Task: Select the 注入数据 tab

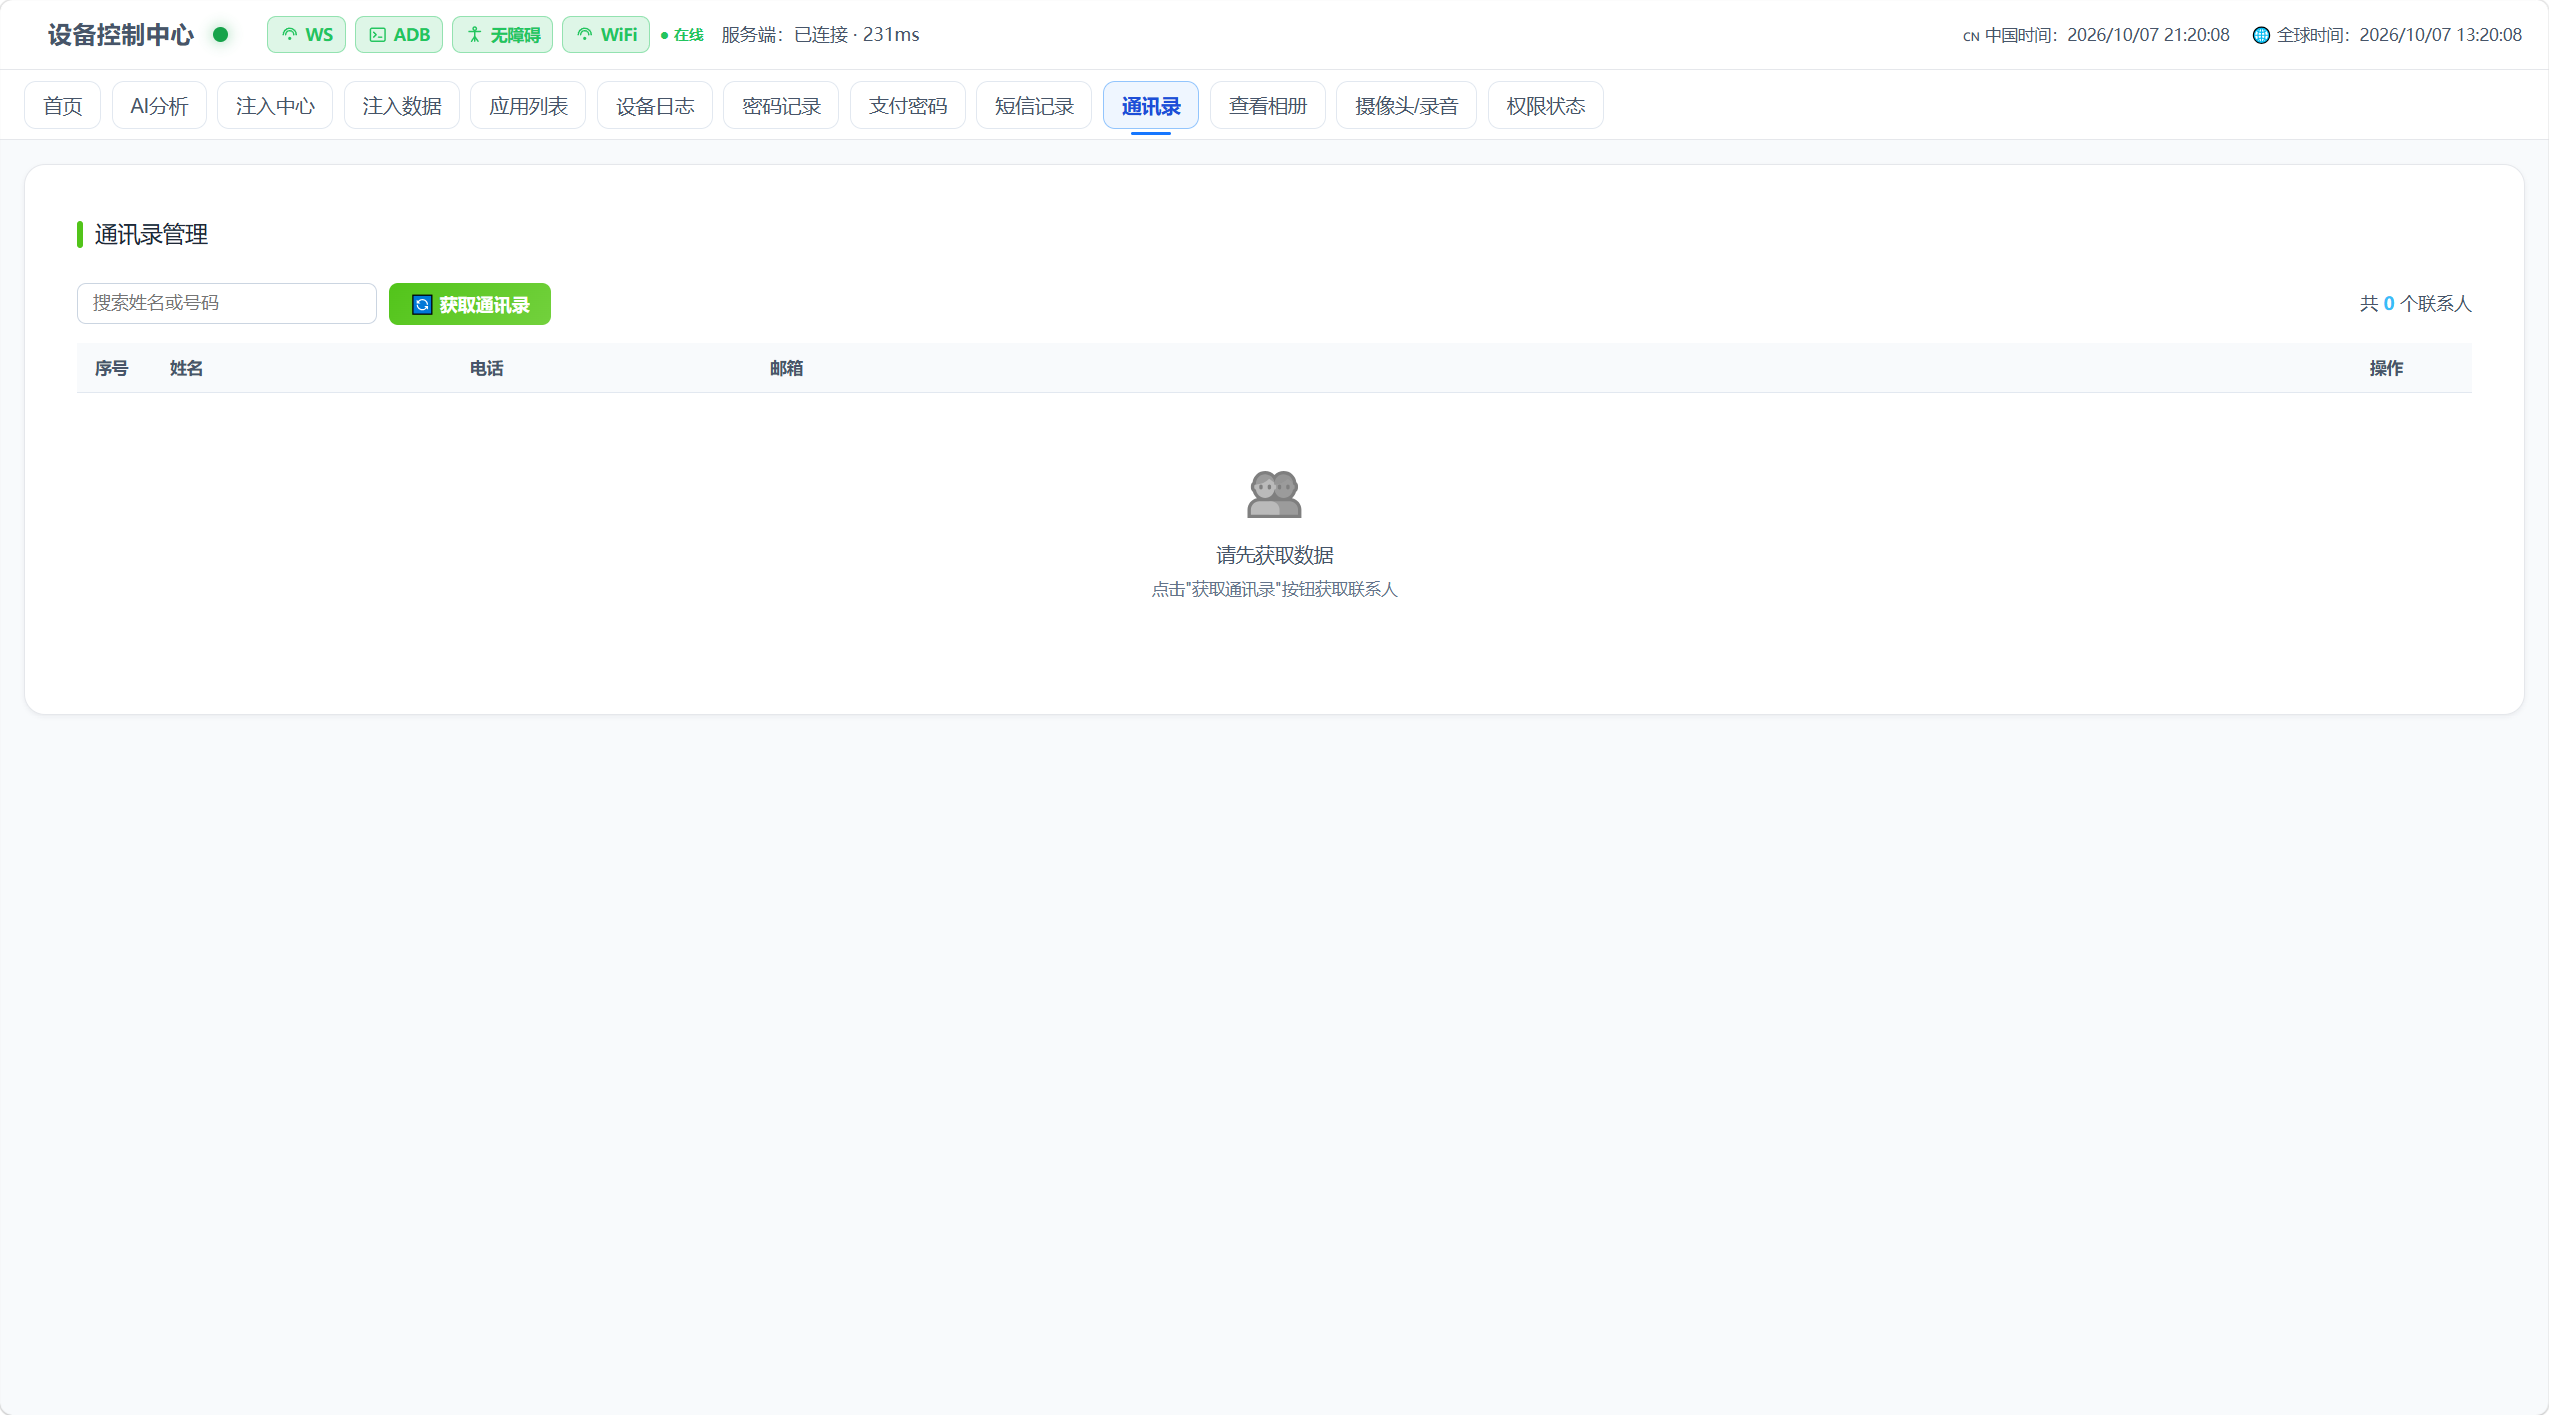Action: point(402,106)
